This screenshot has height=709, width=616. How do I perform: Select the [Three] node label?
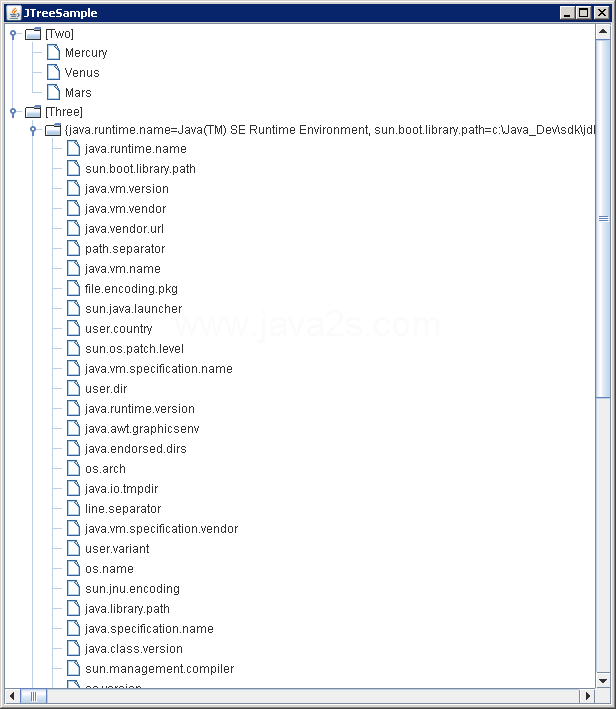[x=64, y=112]
